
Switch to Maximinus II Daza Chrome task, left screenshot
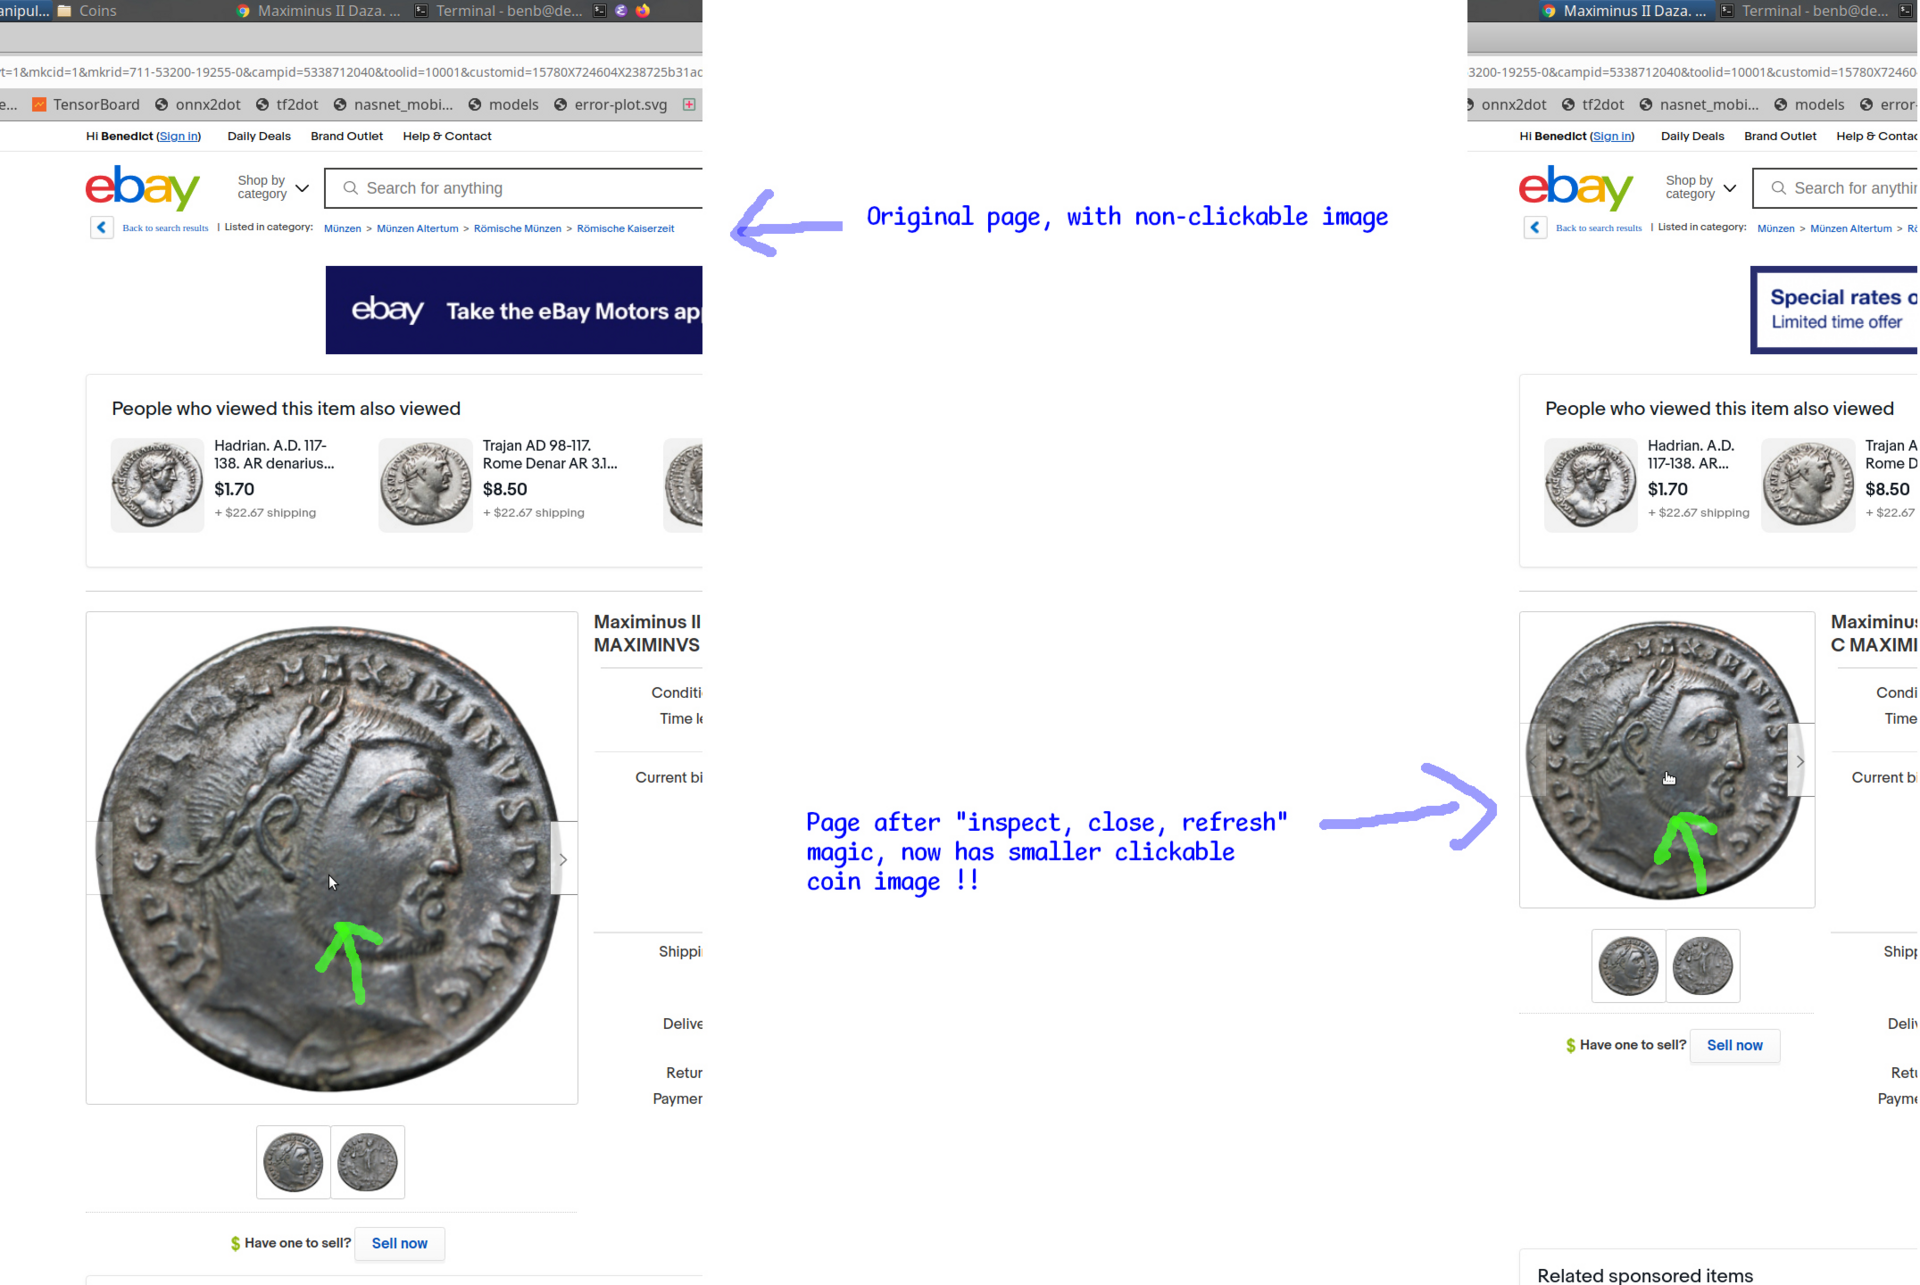tap(318, 11)
